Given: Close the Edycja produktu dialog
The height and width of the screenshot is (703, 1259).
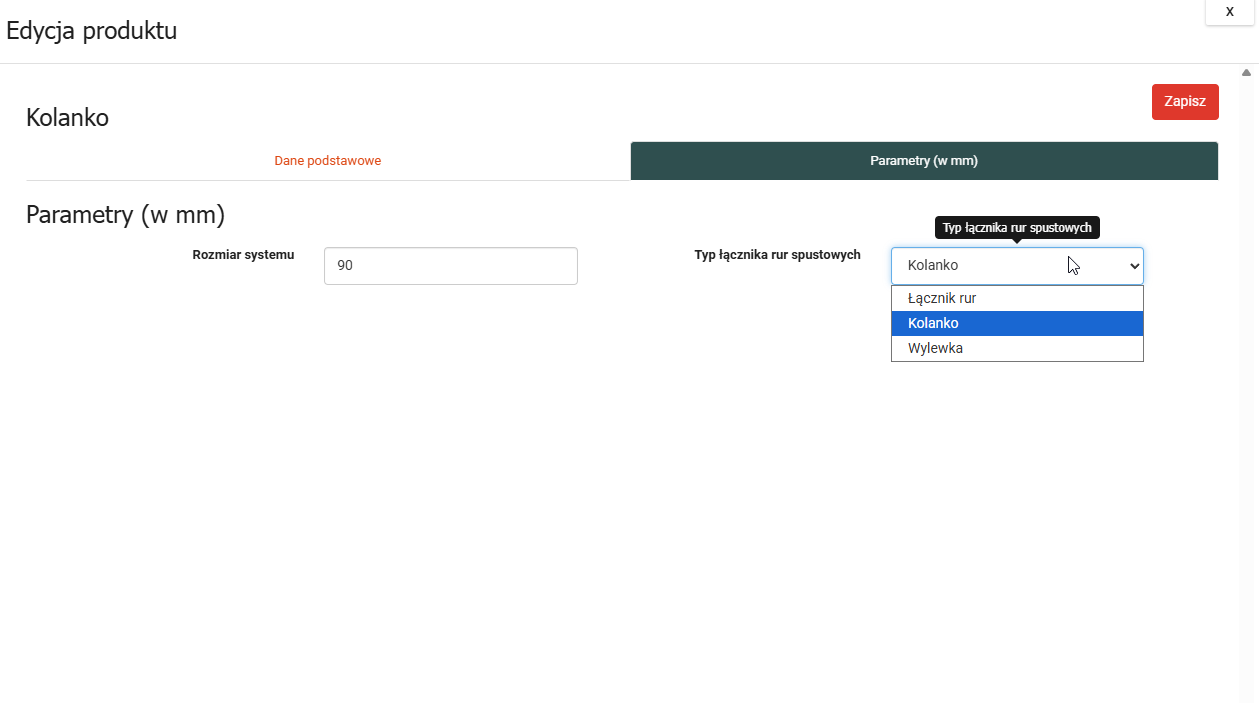Looking at the screenshot, I should (x=1229, y=12).
